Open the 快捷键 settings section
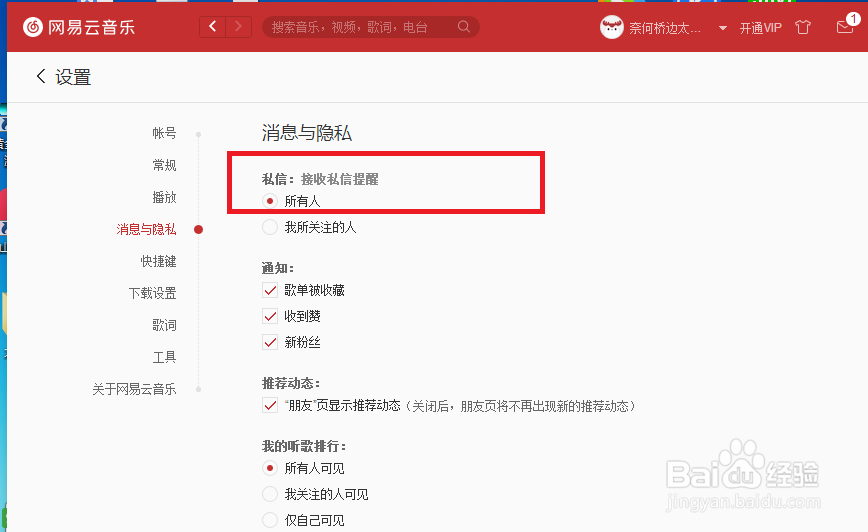This screenshot has height=532, width=868. pos(158,261)
